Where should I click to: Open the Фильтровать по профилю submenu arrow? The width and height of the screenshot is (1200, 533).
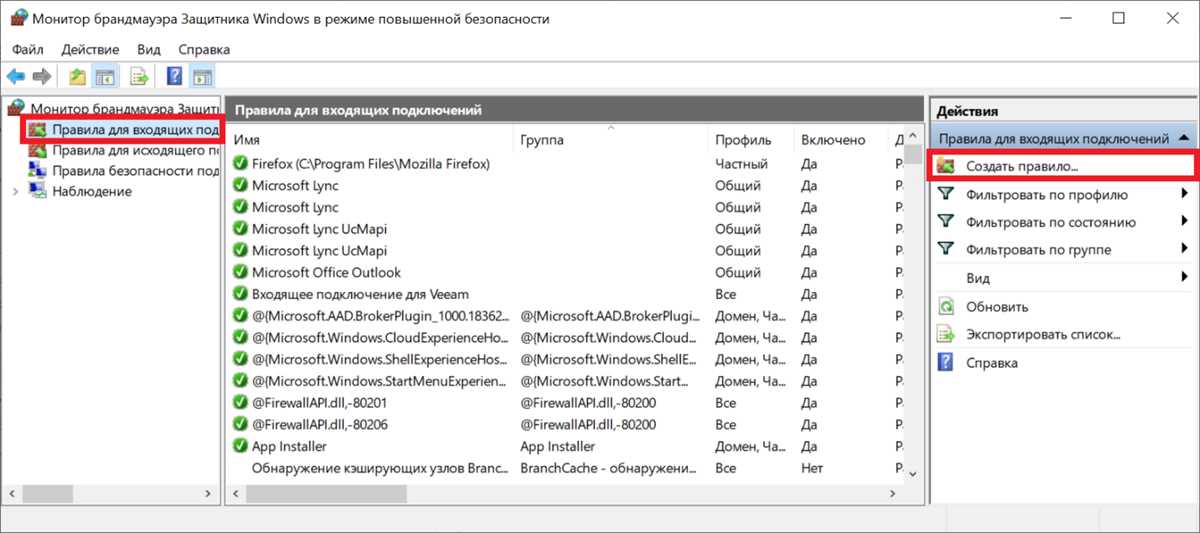(x=1184, y=194)
